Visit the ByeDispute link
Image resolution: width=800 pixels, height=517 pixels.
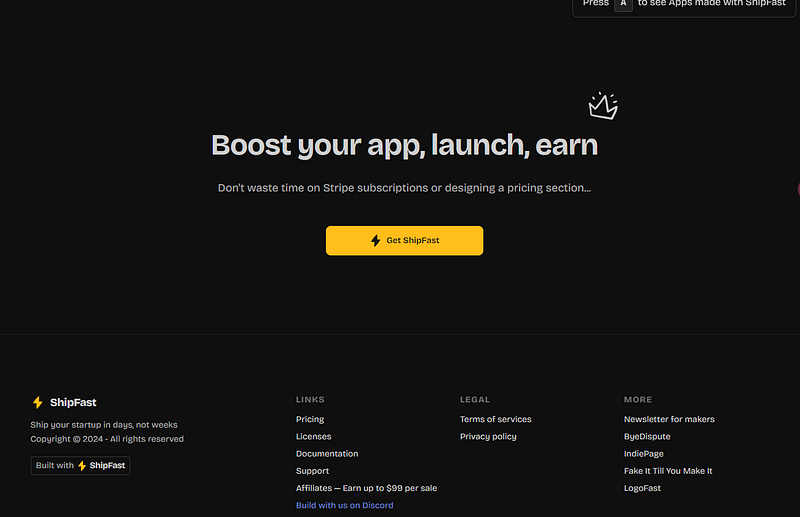647,436
